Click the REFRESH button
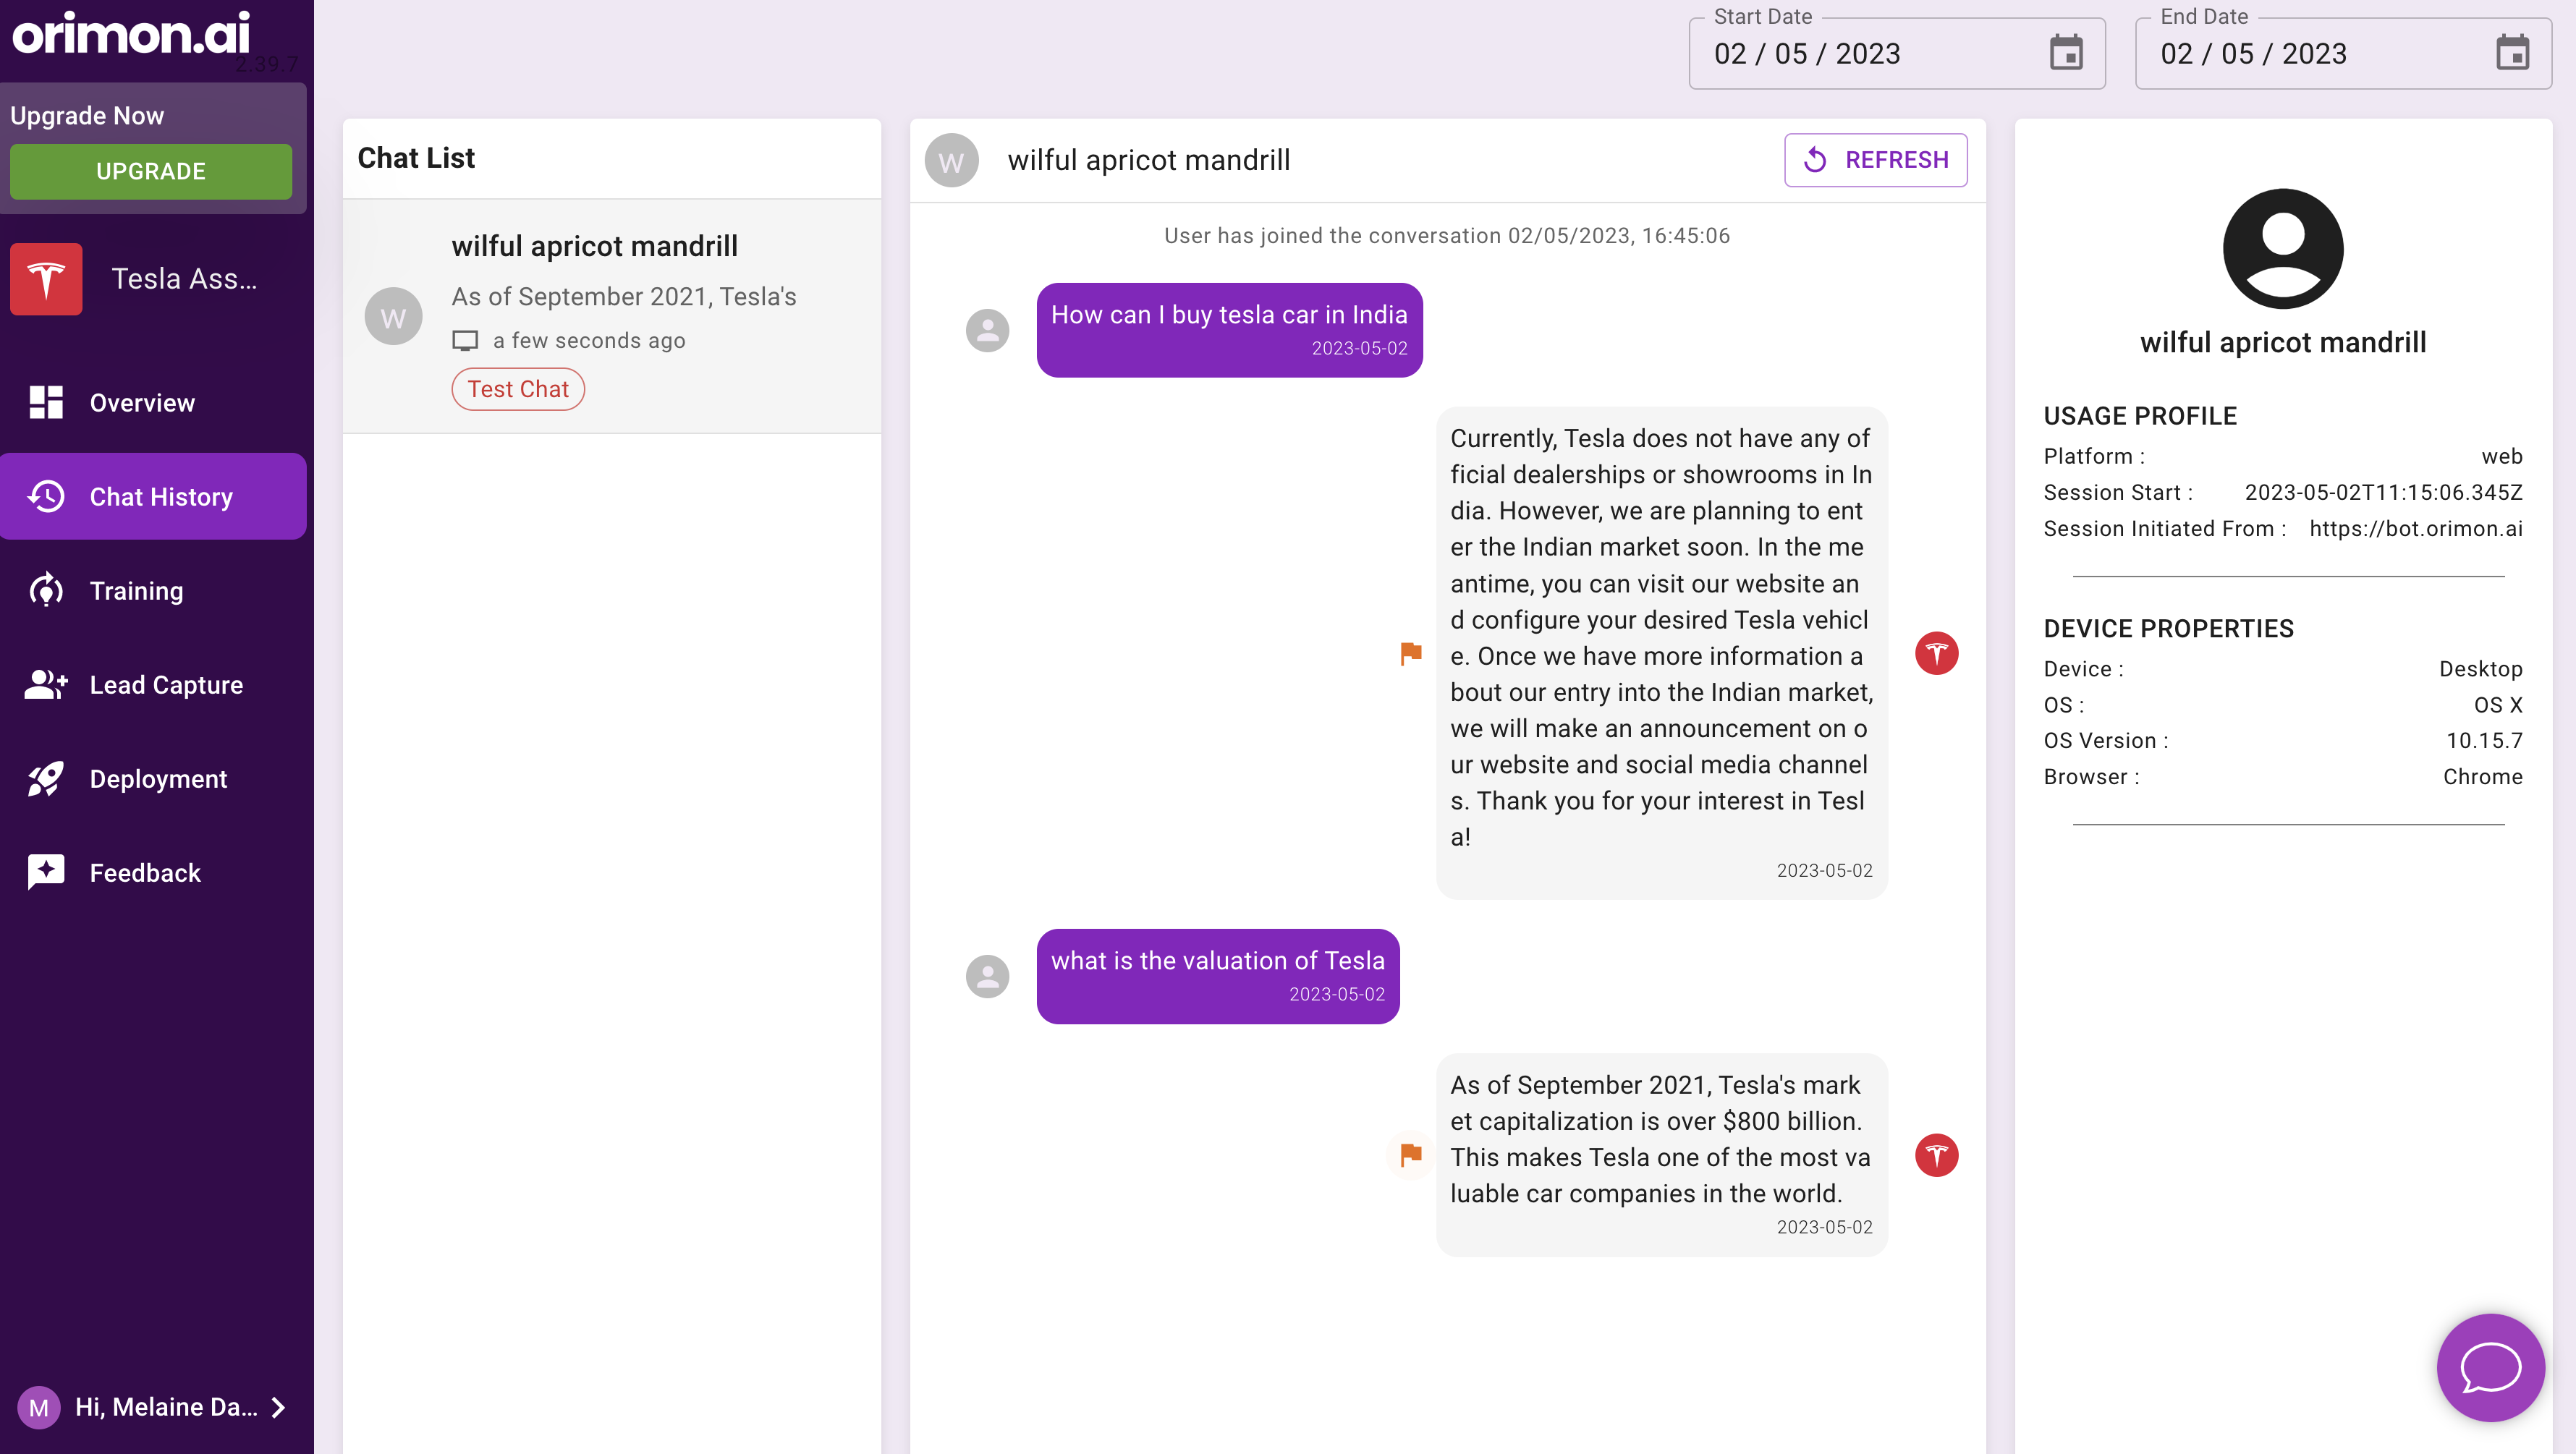This screenshot has height=1454, width=2576. [x=1875, y=160]
